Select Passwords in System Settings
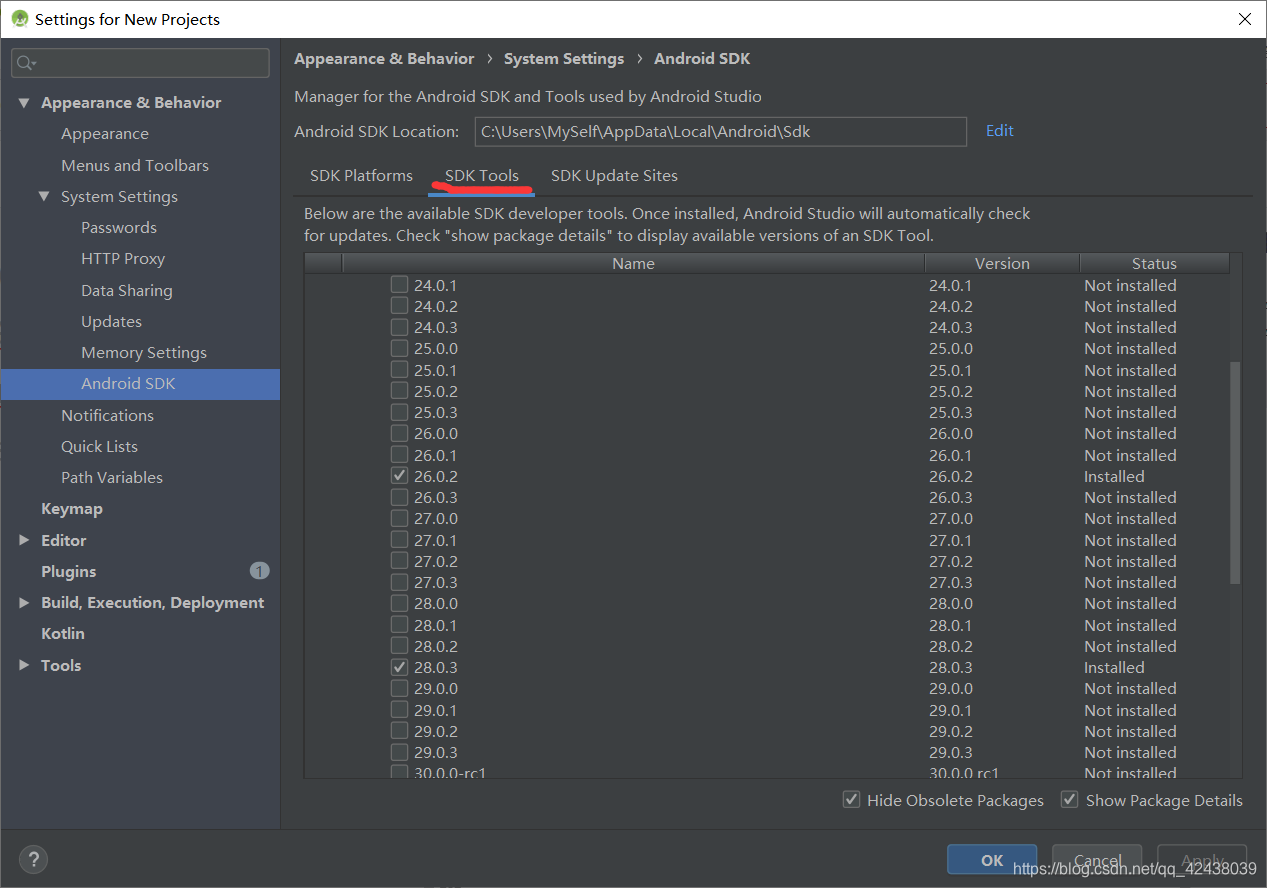Image resolution: width=1267 pixels, height=888 pixels. click(x=119, y=227)
